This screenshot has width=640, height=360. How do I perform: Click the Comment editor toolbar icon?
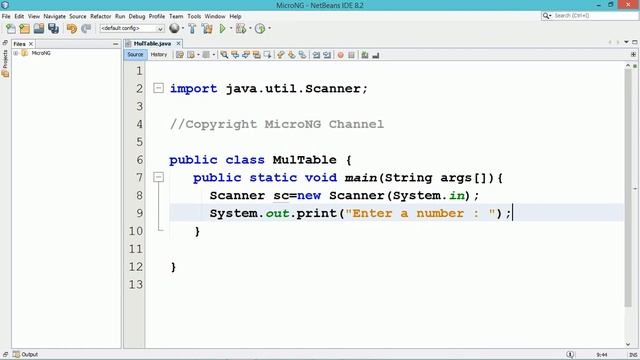365,55
